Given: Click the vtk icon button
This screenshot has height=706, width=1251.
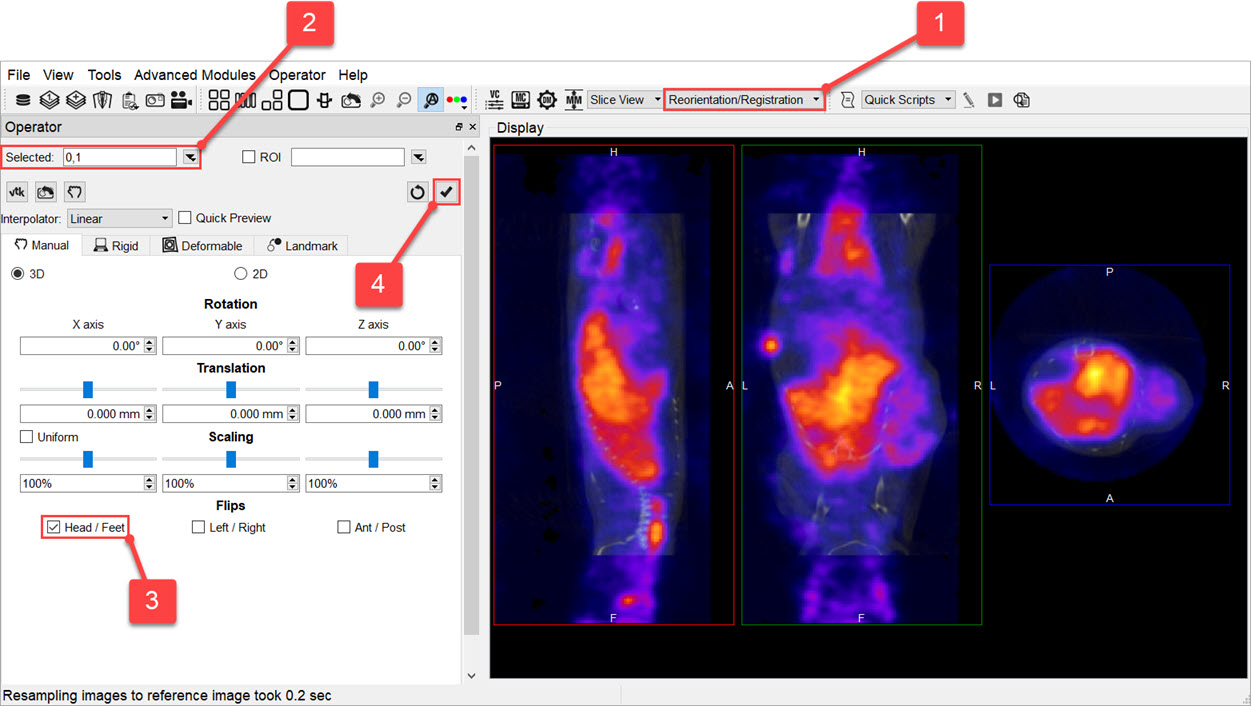Looking at the screenshot, I should click(17, 192).
